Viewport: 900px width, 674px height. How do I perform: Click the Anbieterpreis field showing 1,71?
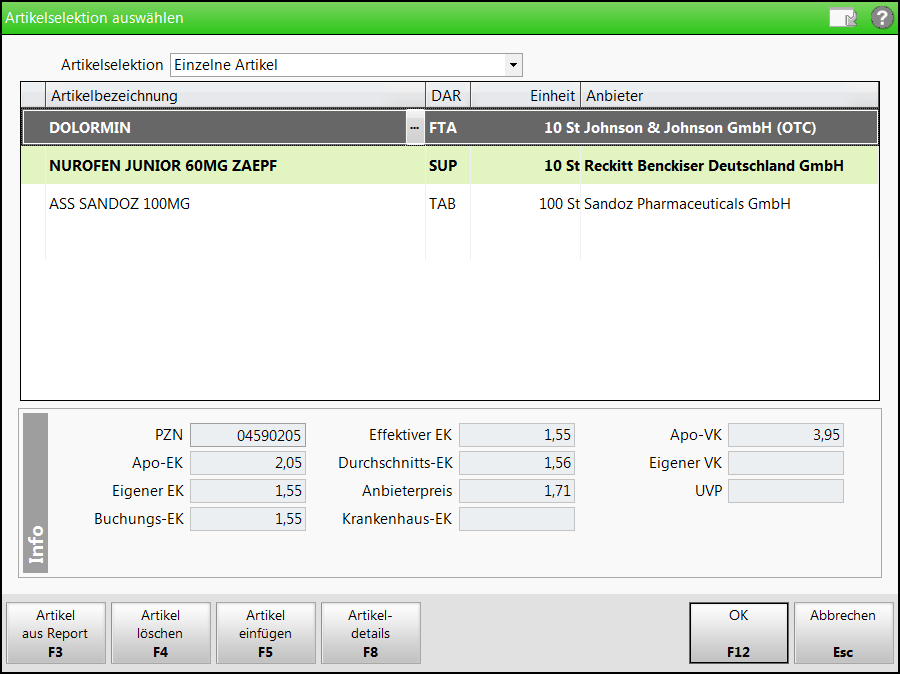tap(517, 491)
